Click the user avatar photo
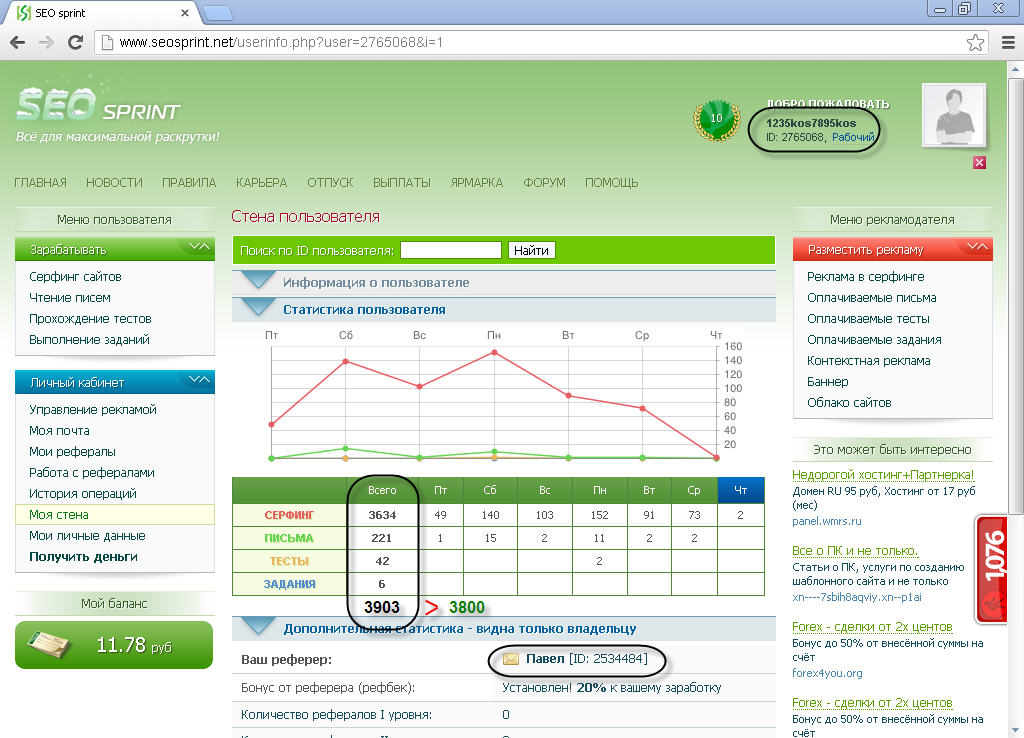 953,116
